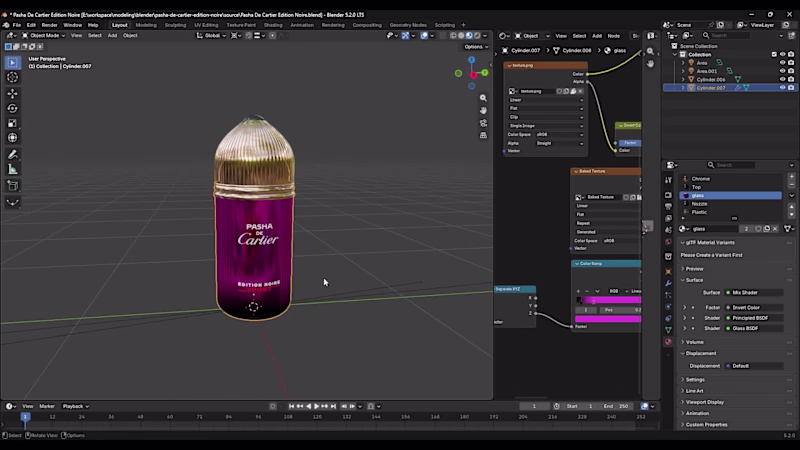Open the Playback dropdown in timeline
Image resolution: width=800 pixels, height=450 pixels.
[x=76, y=406]
